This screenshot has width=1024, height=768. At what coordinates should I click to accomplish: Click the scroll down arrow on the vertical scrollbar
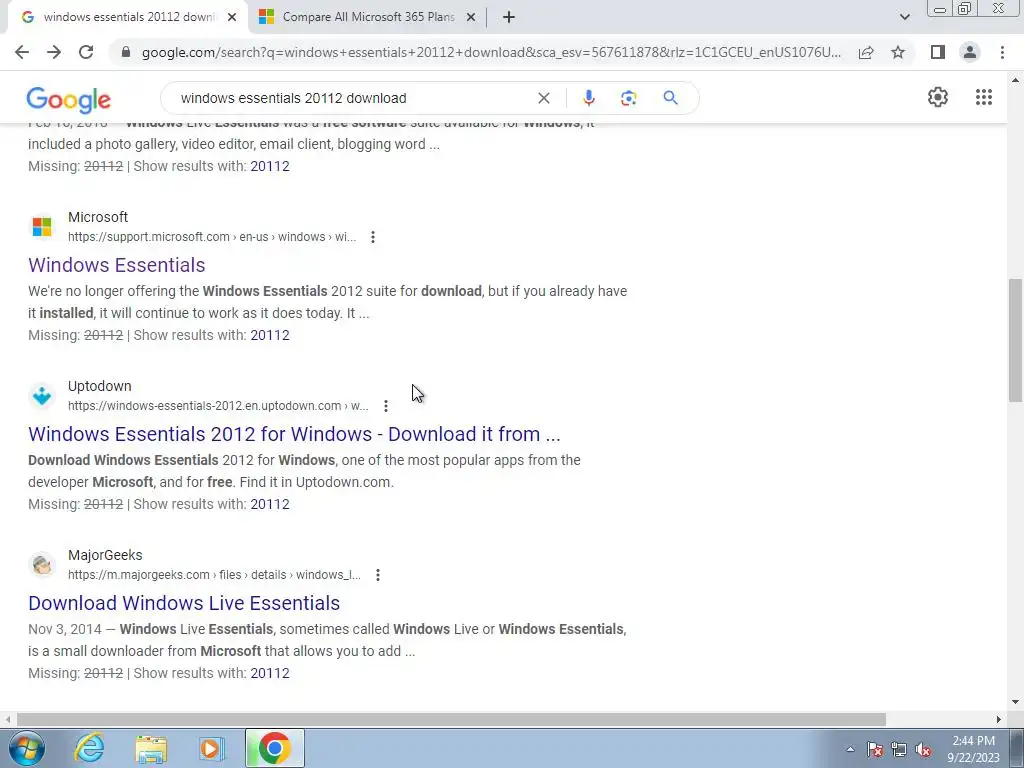[1015, 703]
